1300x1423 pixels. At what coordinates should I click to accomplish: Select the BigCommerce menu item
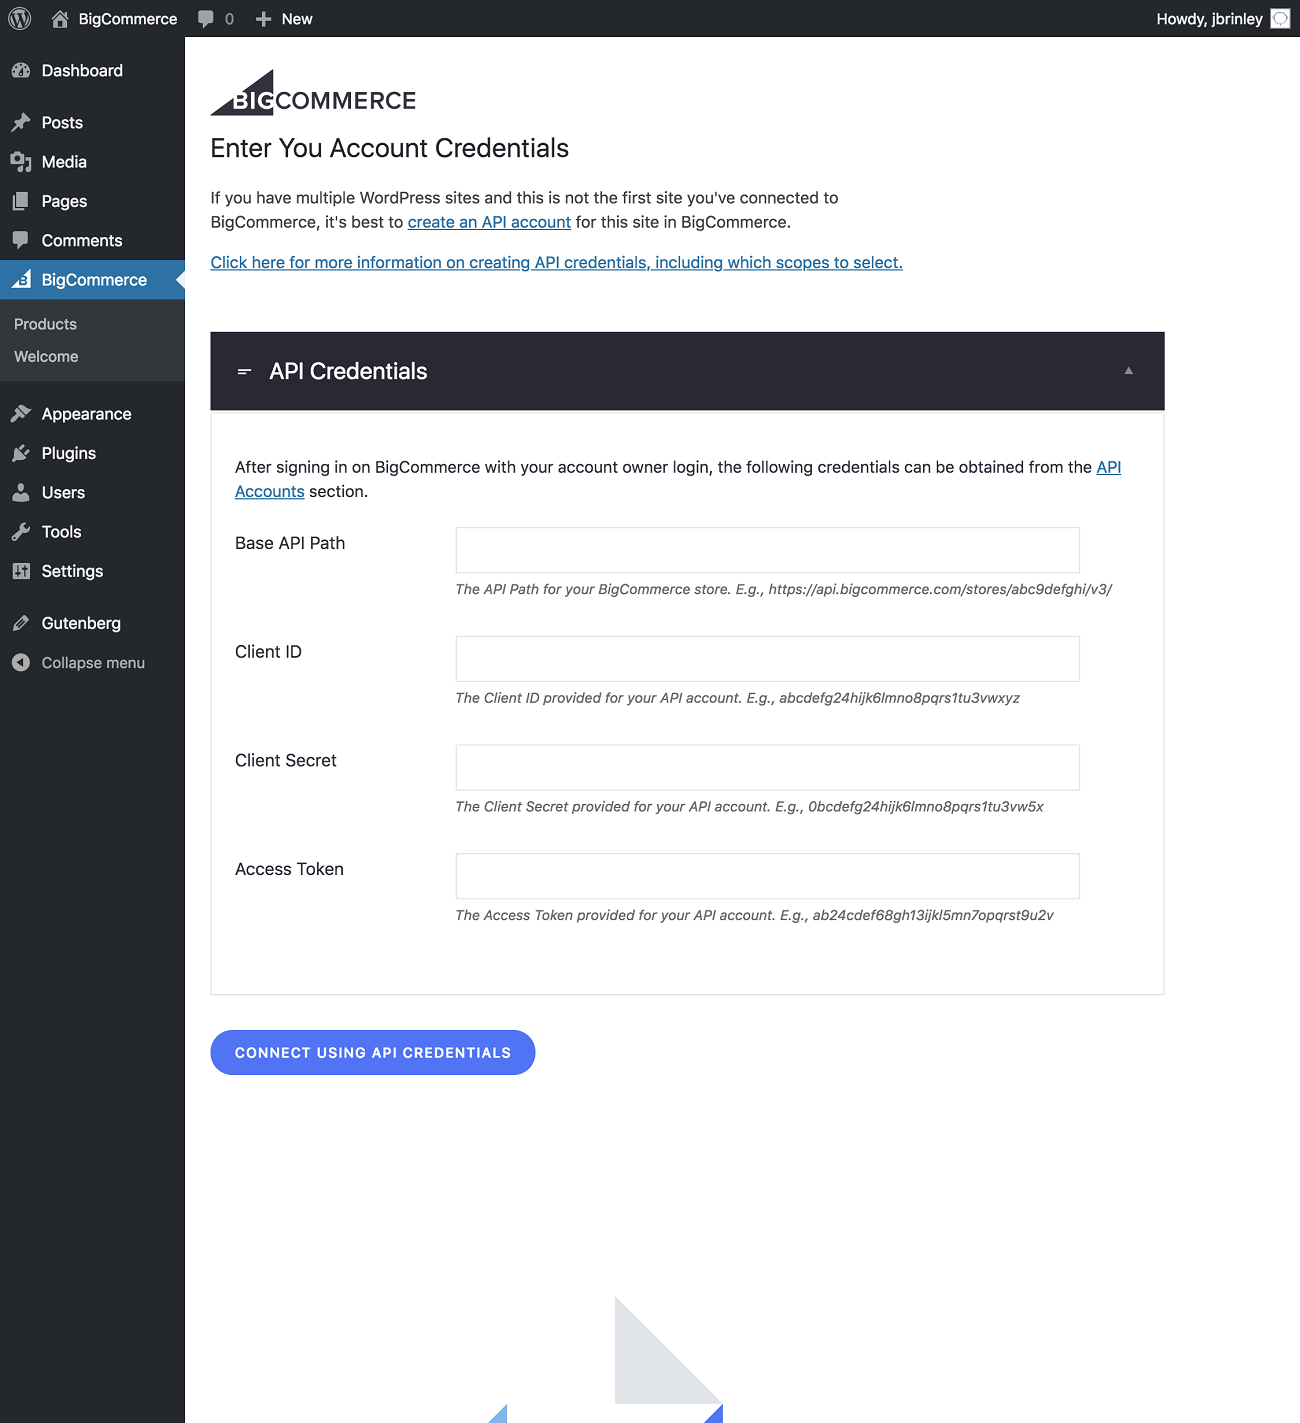pyautogui.click(x=92, y=280)
